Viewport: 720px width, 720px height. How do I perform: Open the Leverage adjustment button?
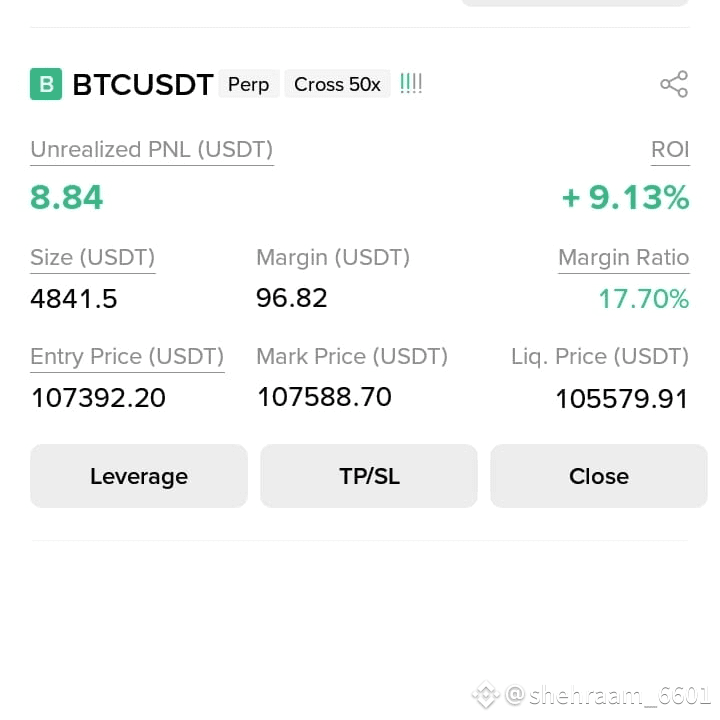point(139,476)
